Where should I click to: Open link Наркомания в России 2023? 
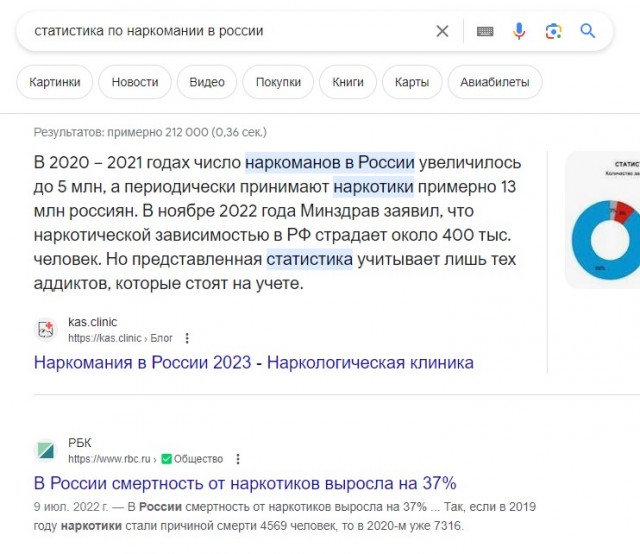(x=253, y=363)
